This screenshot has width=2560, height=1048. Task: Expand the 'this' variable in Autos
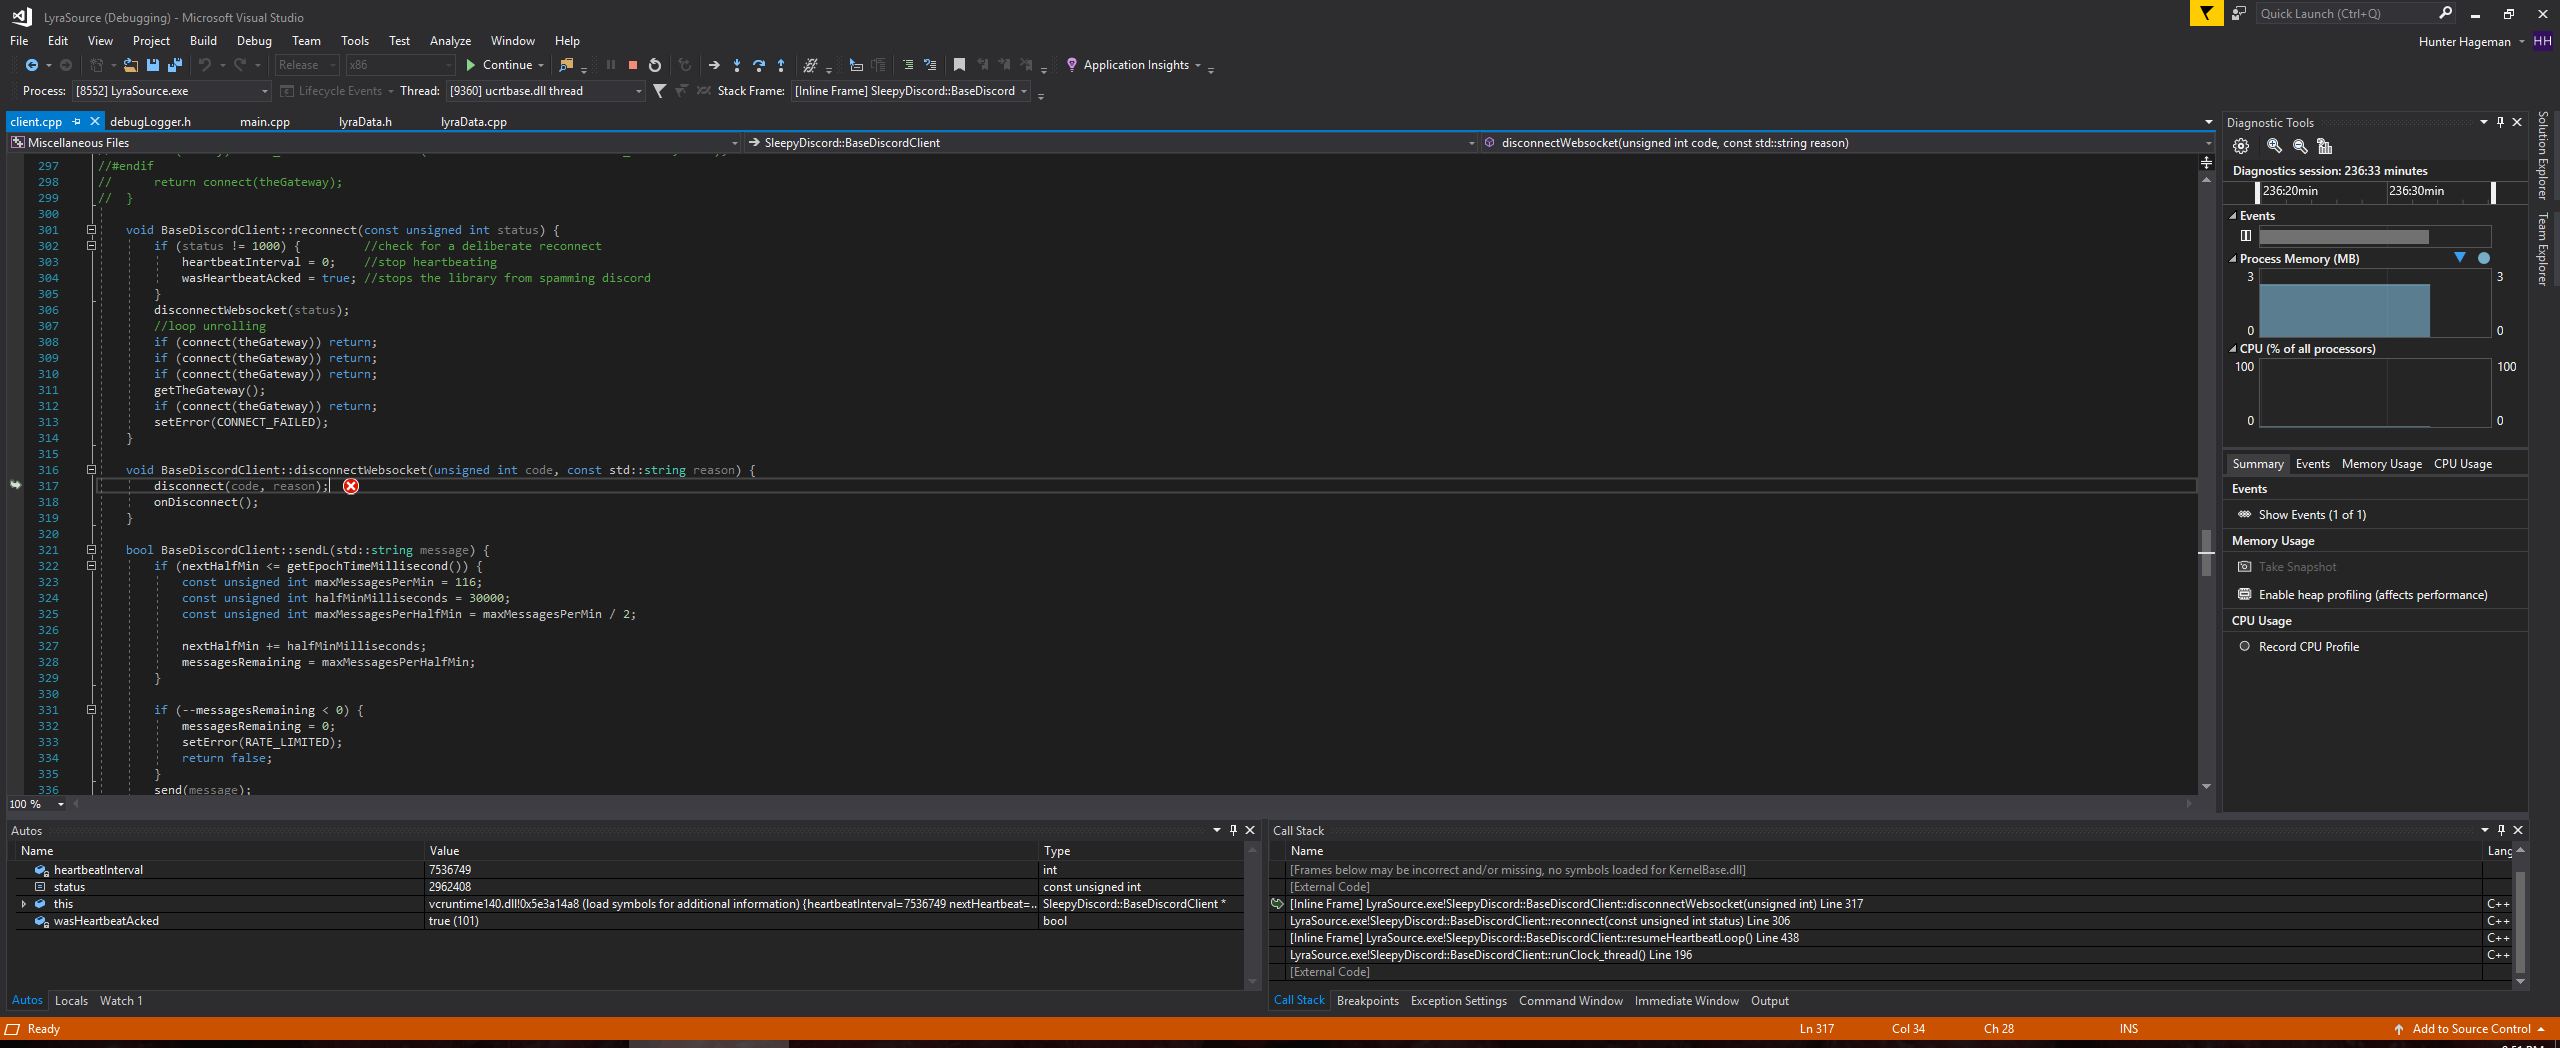24,903
